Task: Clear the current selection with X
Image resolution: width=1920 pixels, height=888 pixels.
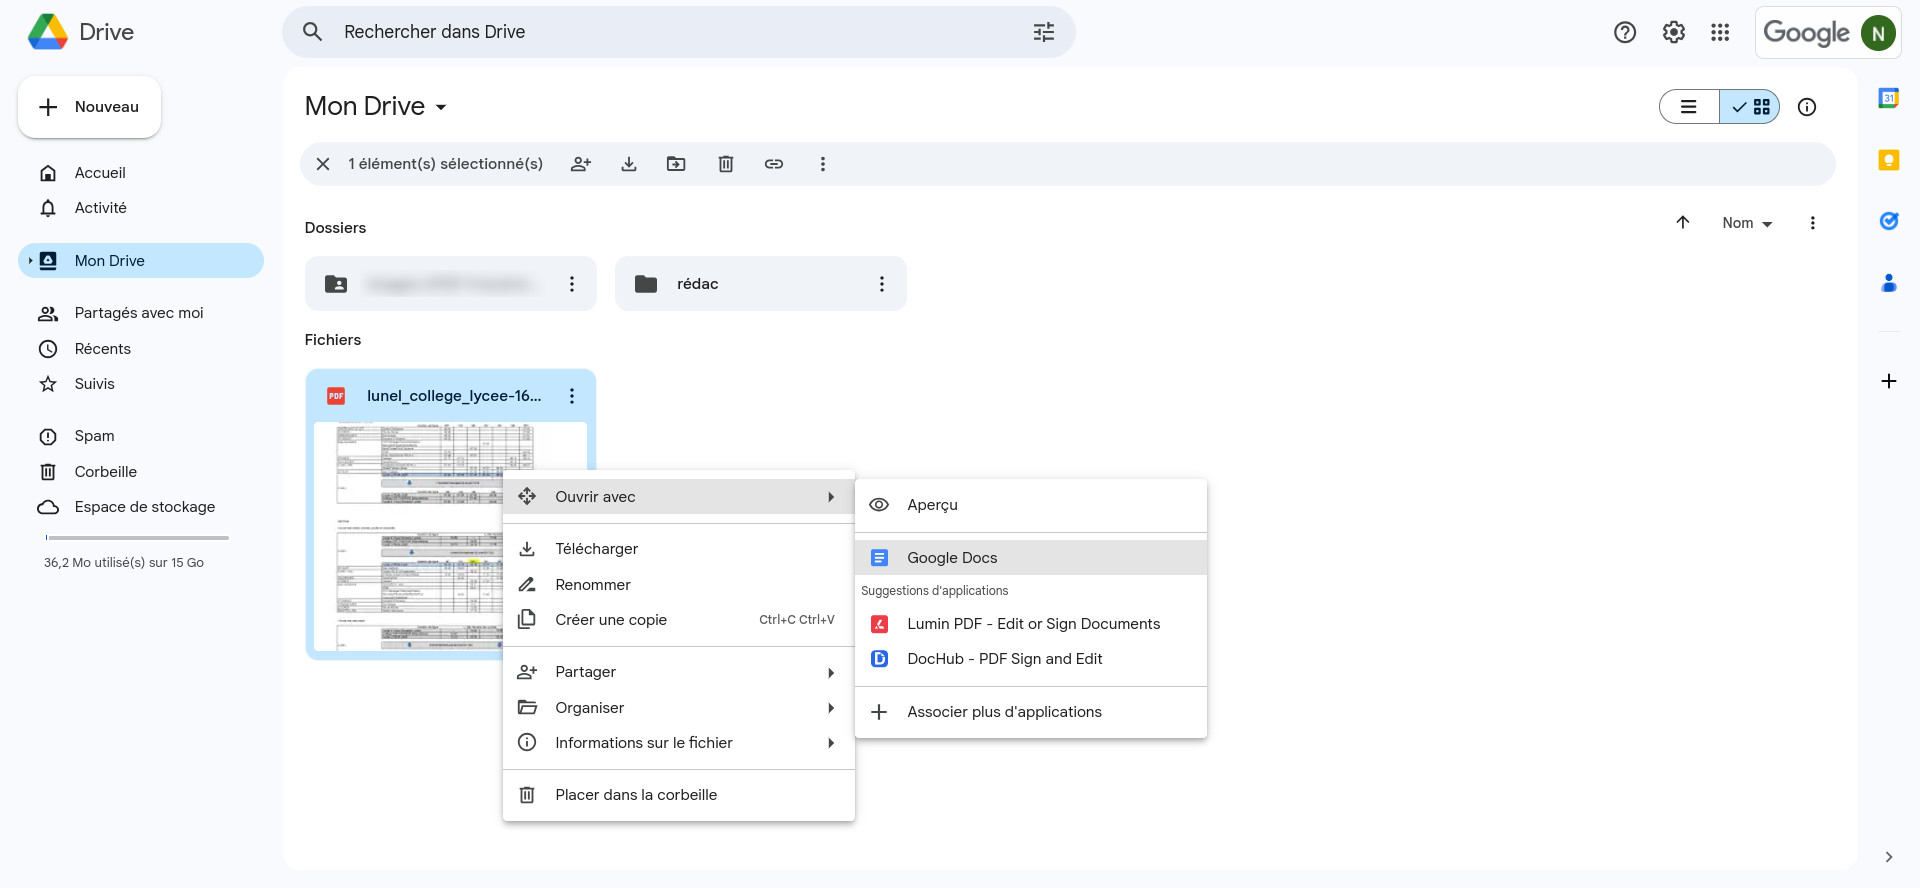Action: 323,164
